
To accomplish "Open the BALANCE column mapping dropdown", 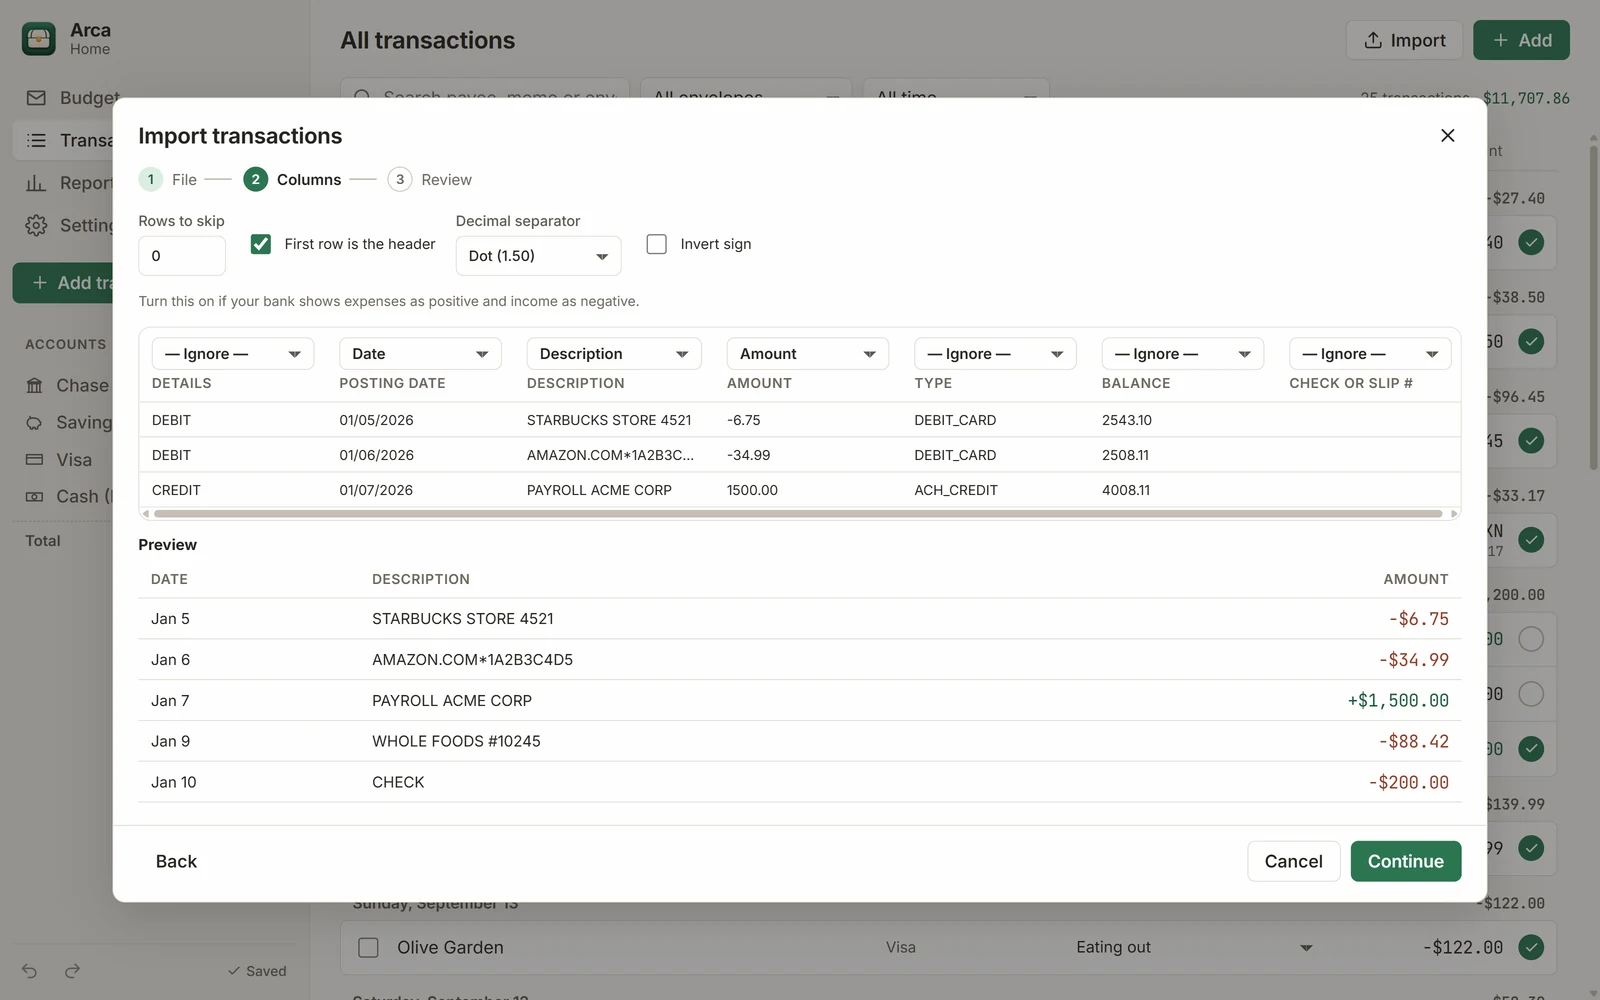I will pos(1183,354).
